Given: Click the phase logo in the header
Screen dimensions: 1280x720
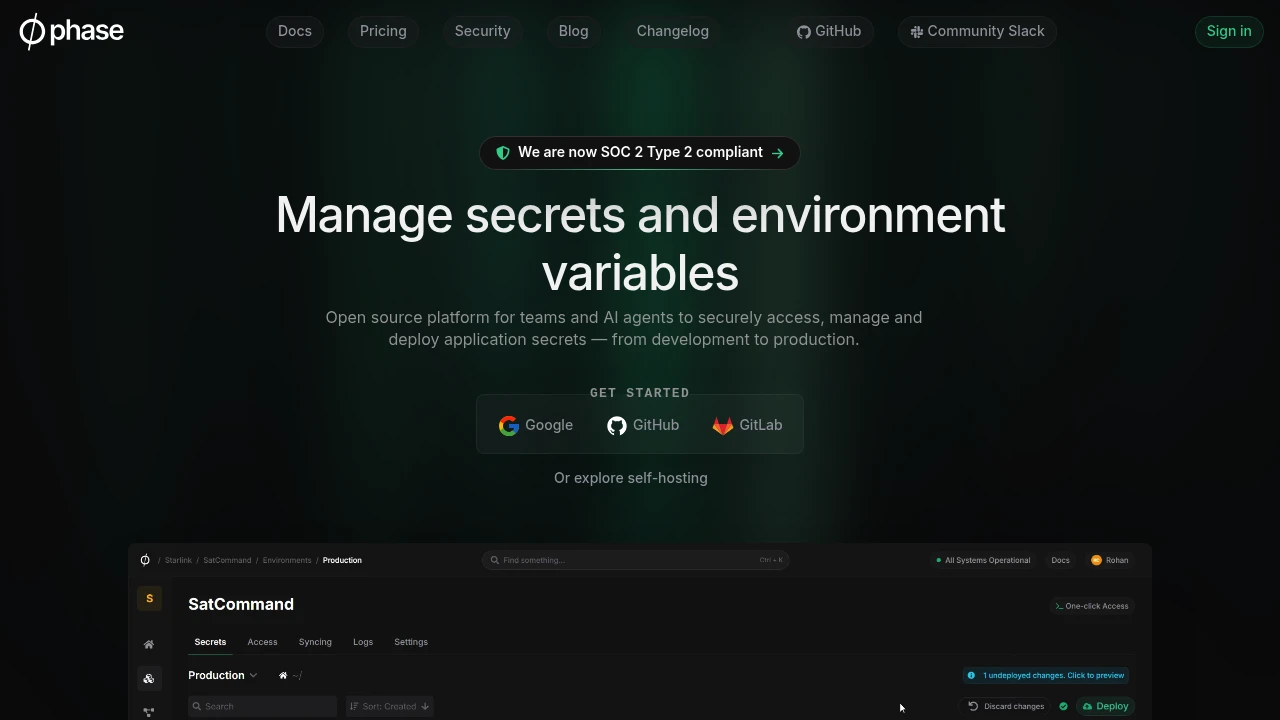Looking at the screenshot, I should 72,31.
